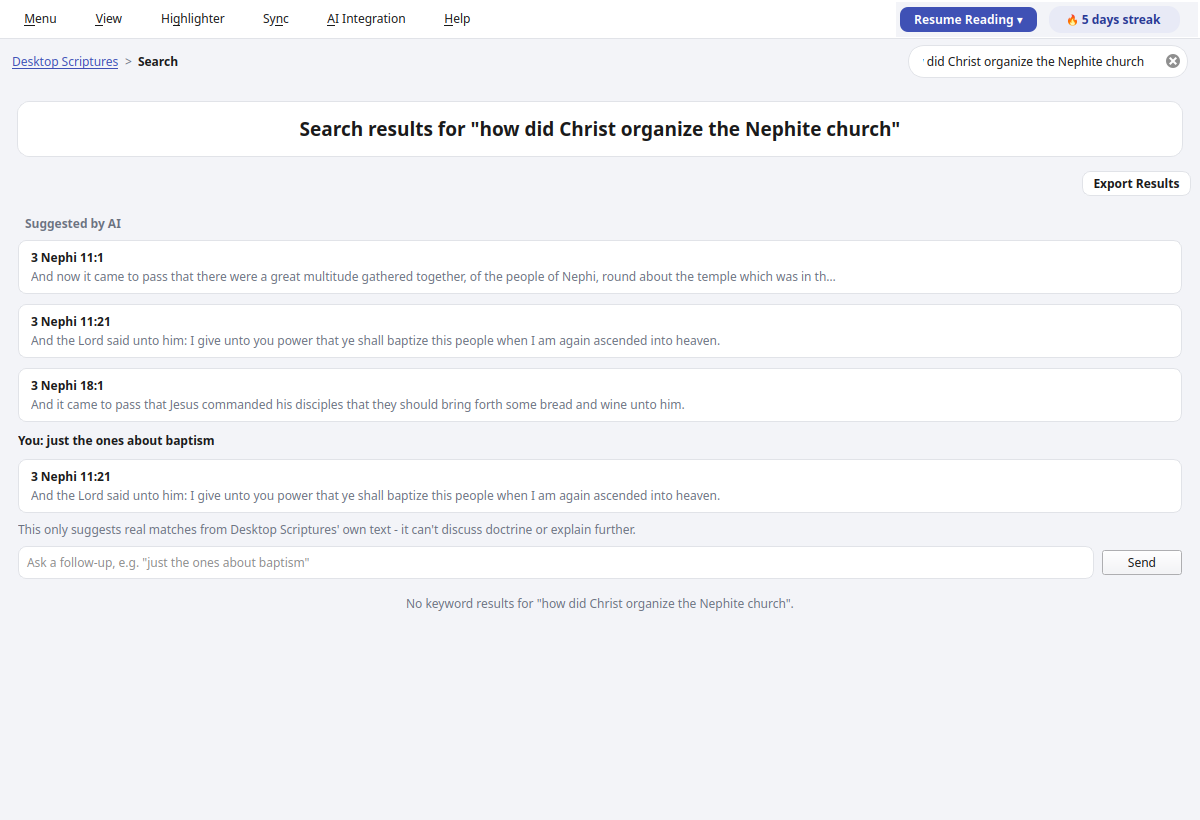Click the 5 days streak badge
Image resolution: width=1200 pixels, height=820 pixels.
tap(1114, 20)
